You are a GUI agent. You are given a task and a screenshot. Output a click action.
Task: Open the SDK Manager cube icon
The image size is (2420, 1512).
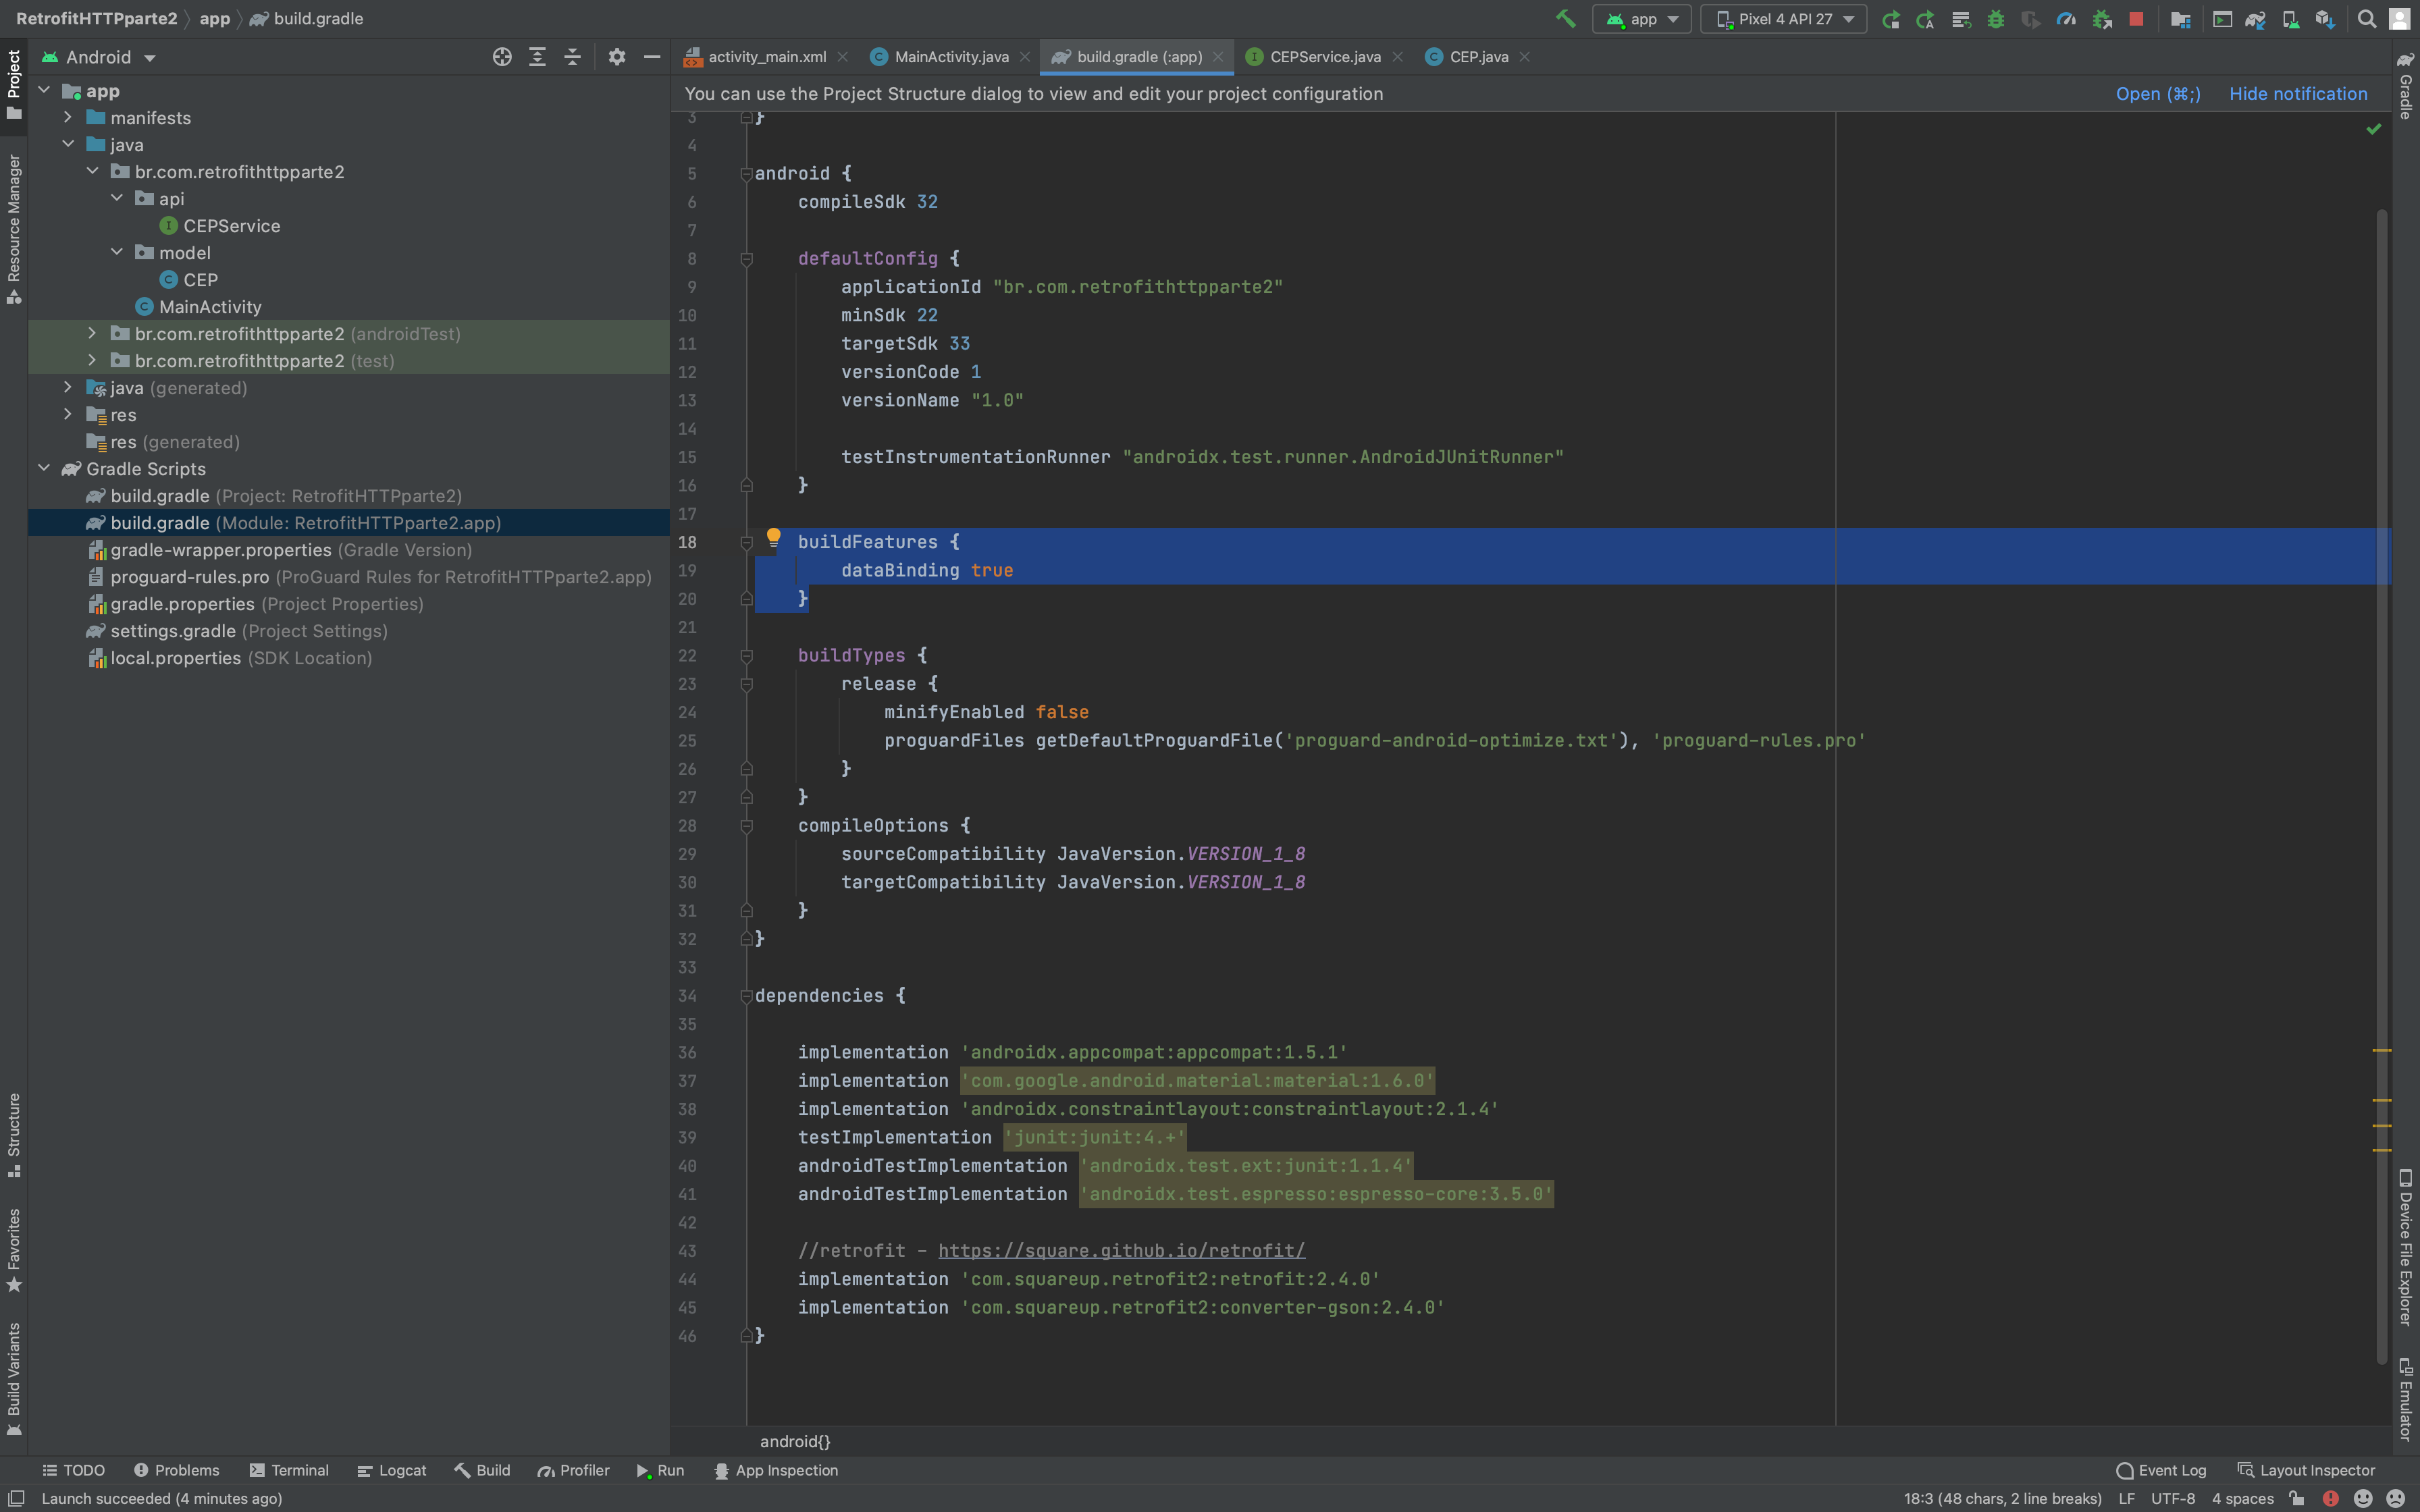2325,19
